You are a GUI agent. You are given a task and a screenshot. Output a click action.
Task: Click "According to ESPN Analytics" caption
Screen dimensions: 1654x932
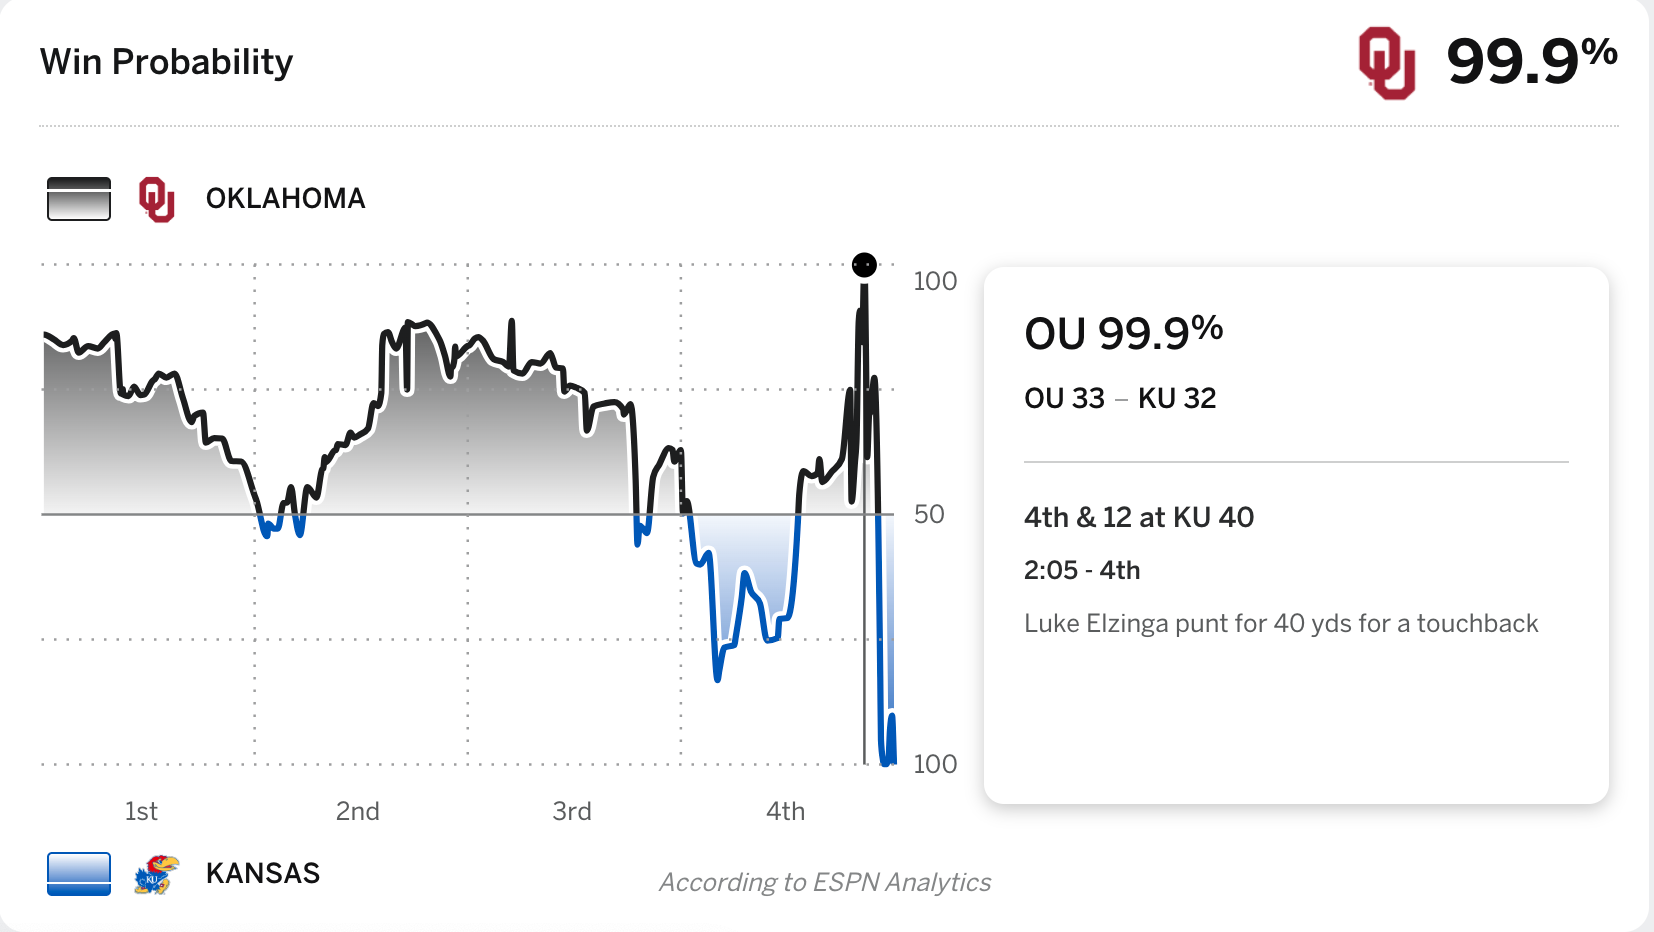point(824,882)
